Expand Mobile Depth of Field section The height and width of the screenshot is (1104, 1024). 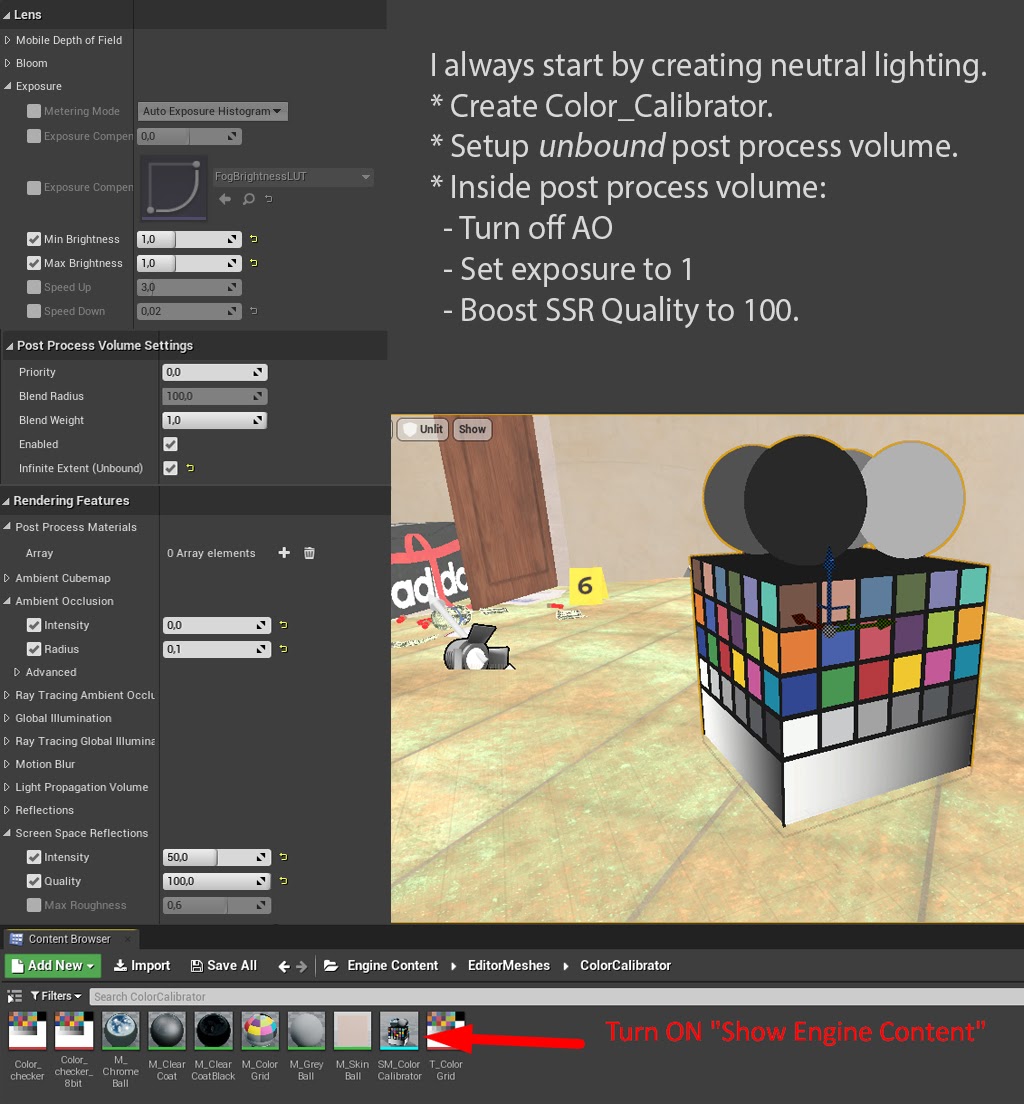8,40
